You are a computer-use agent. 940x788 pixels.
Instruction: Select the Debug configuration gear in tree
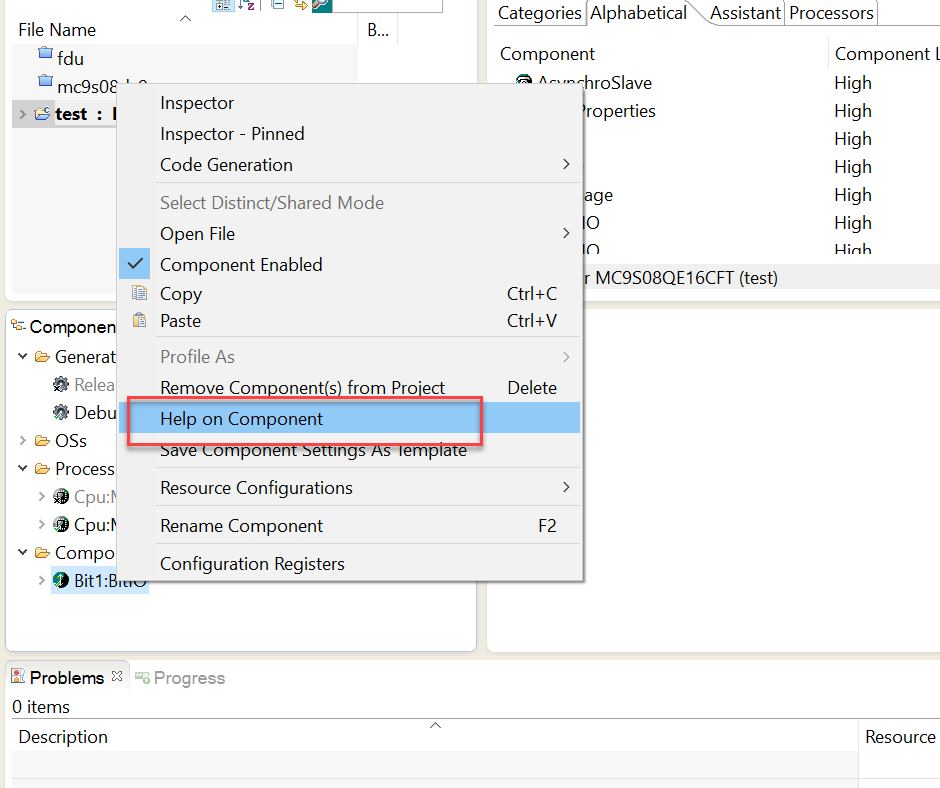tap(61, 412)
